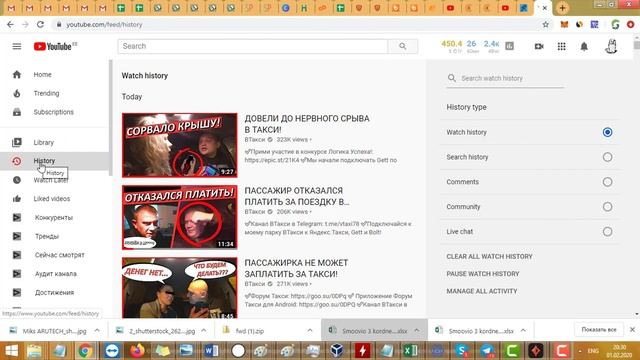Viewport: 640px width, 360px height.
Task: Open the stats chart extension icon
Action: click(509, 46)
